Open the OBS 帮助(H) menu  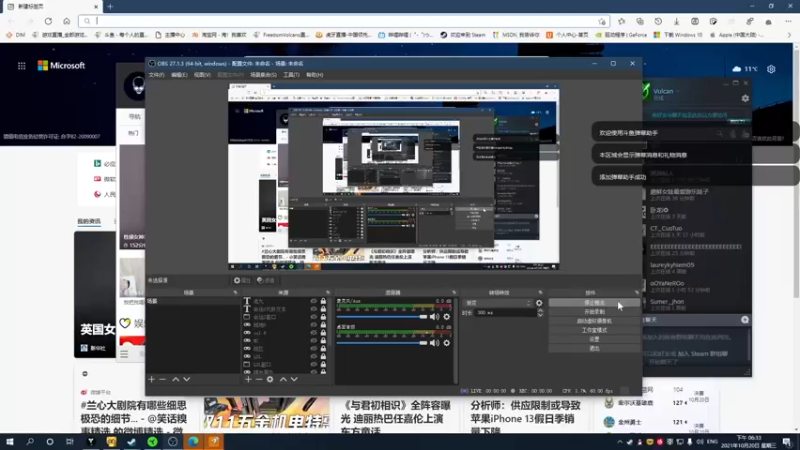(x=315, y=75)
